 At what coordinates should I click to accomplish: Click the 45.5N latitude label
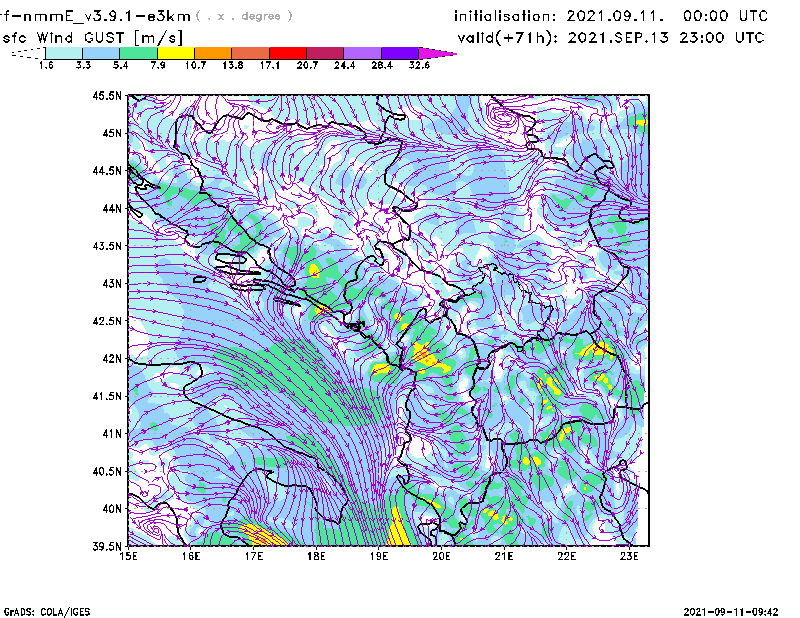107,95
